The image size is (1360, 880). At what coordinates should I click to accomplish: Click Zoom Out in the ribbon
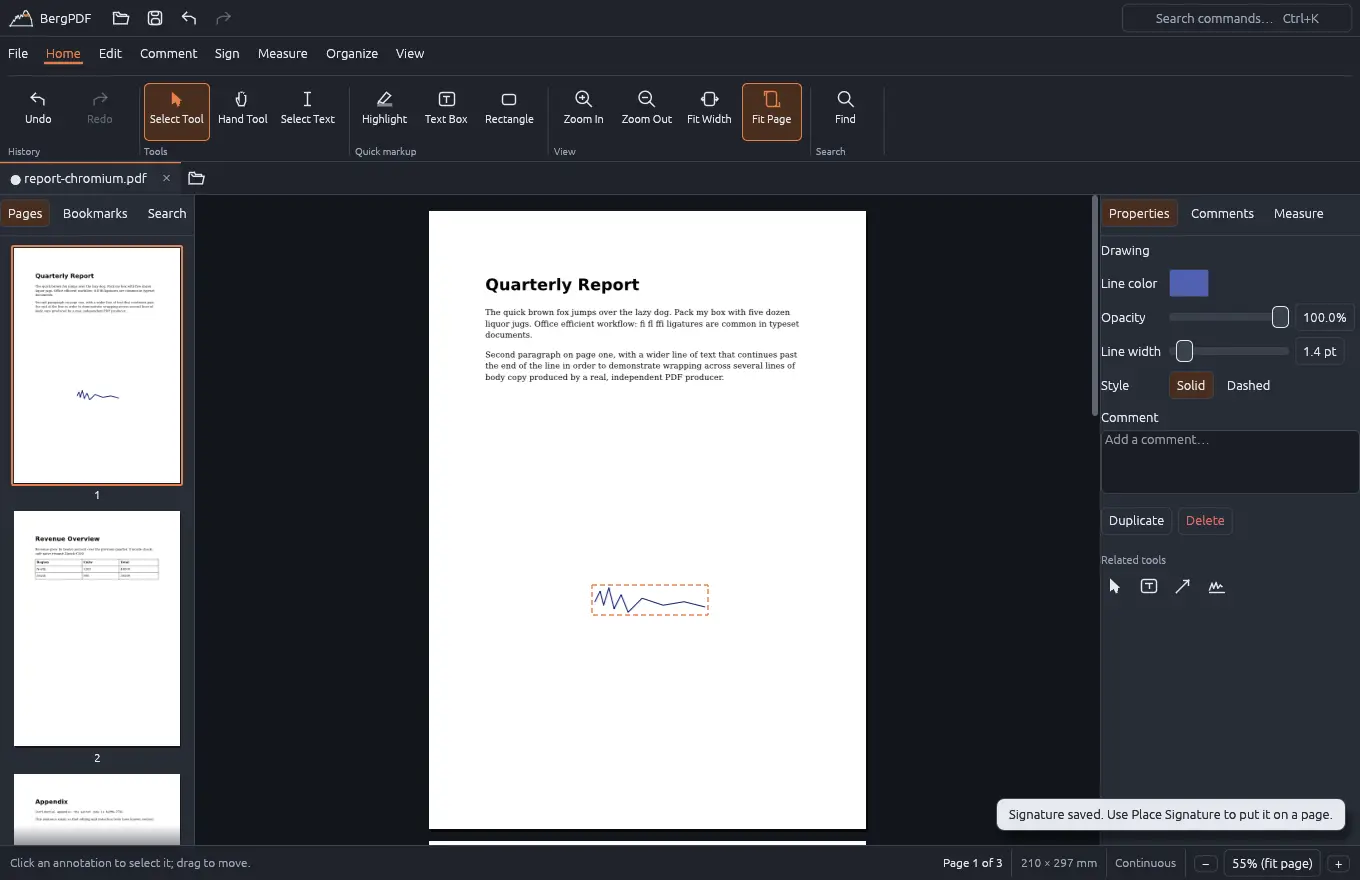click(647, 111)
